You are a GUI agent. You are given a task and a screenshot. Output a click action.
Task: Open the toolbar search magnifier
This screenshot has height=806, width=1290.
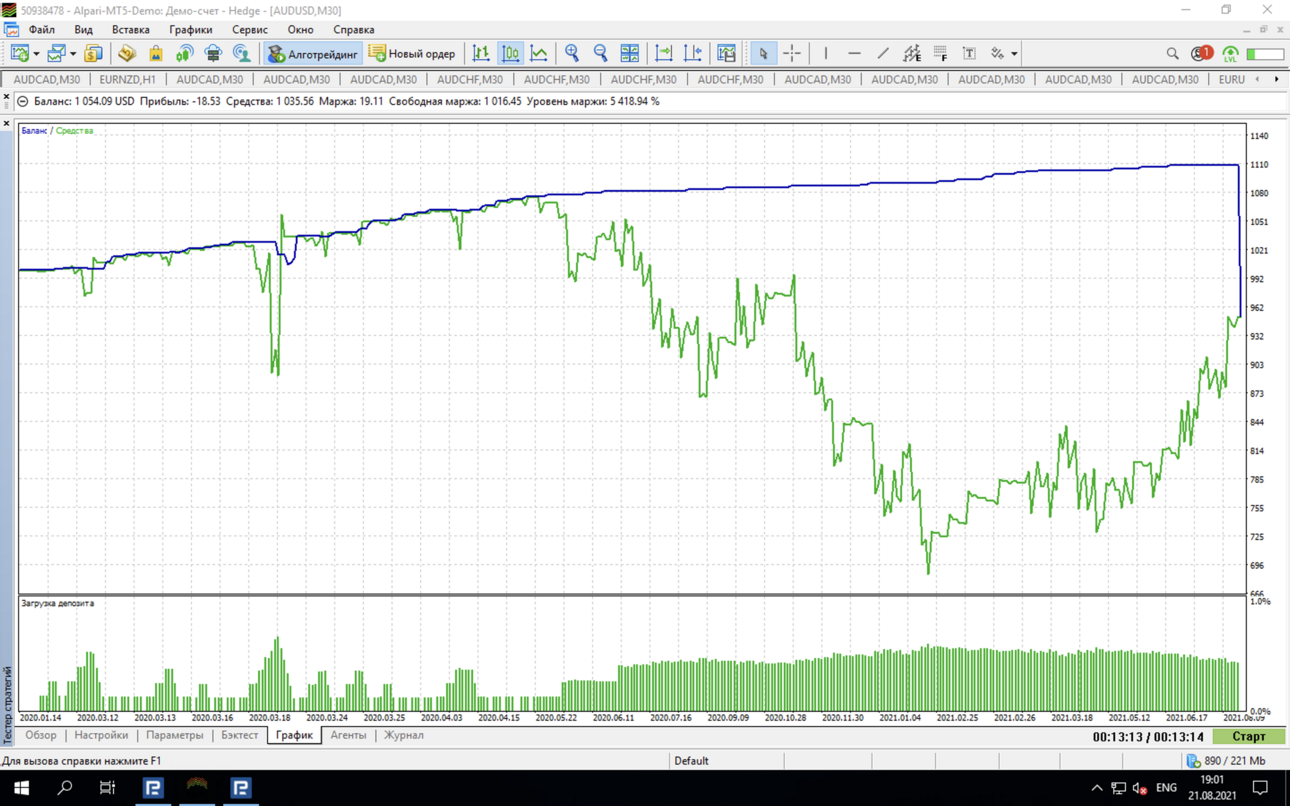[1172, 53]
